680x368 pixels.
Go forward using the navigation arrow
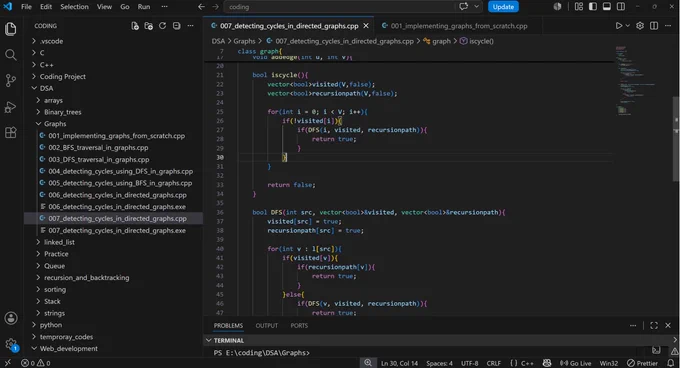coord(216,7)
